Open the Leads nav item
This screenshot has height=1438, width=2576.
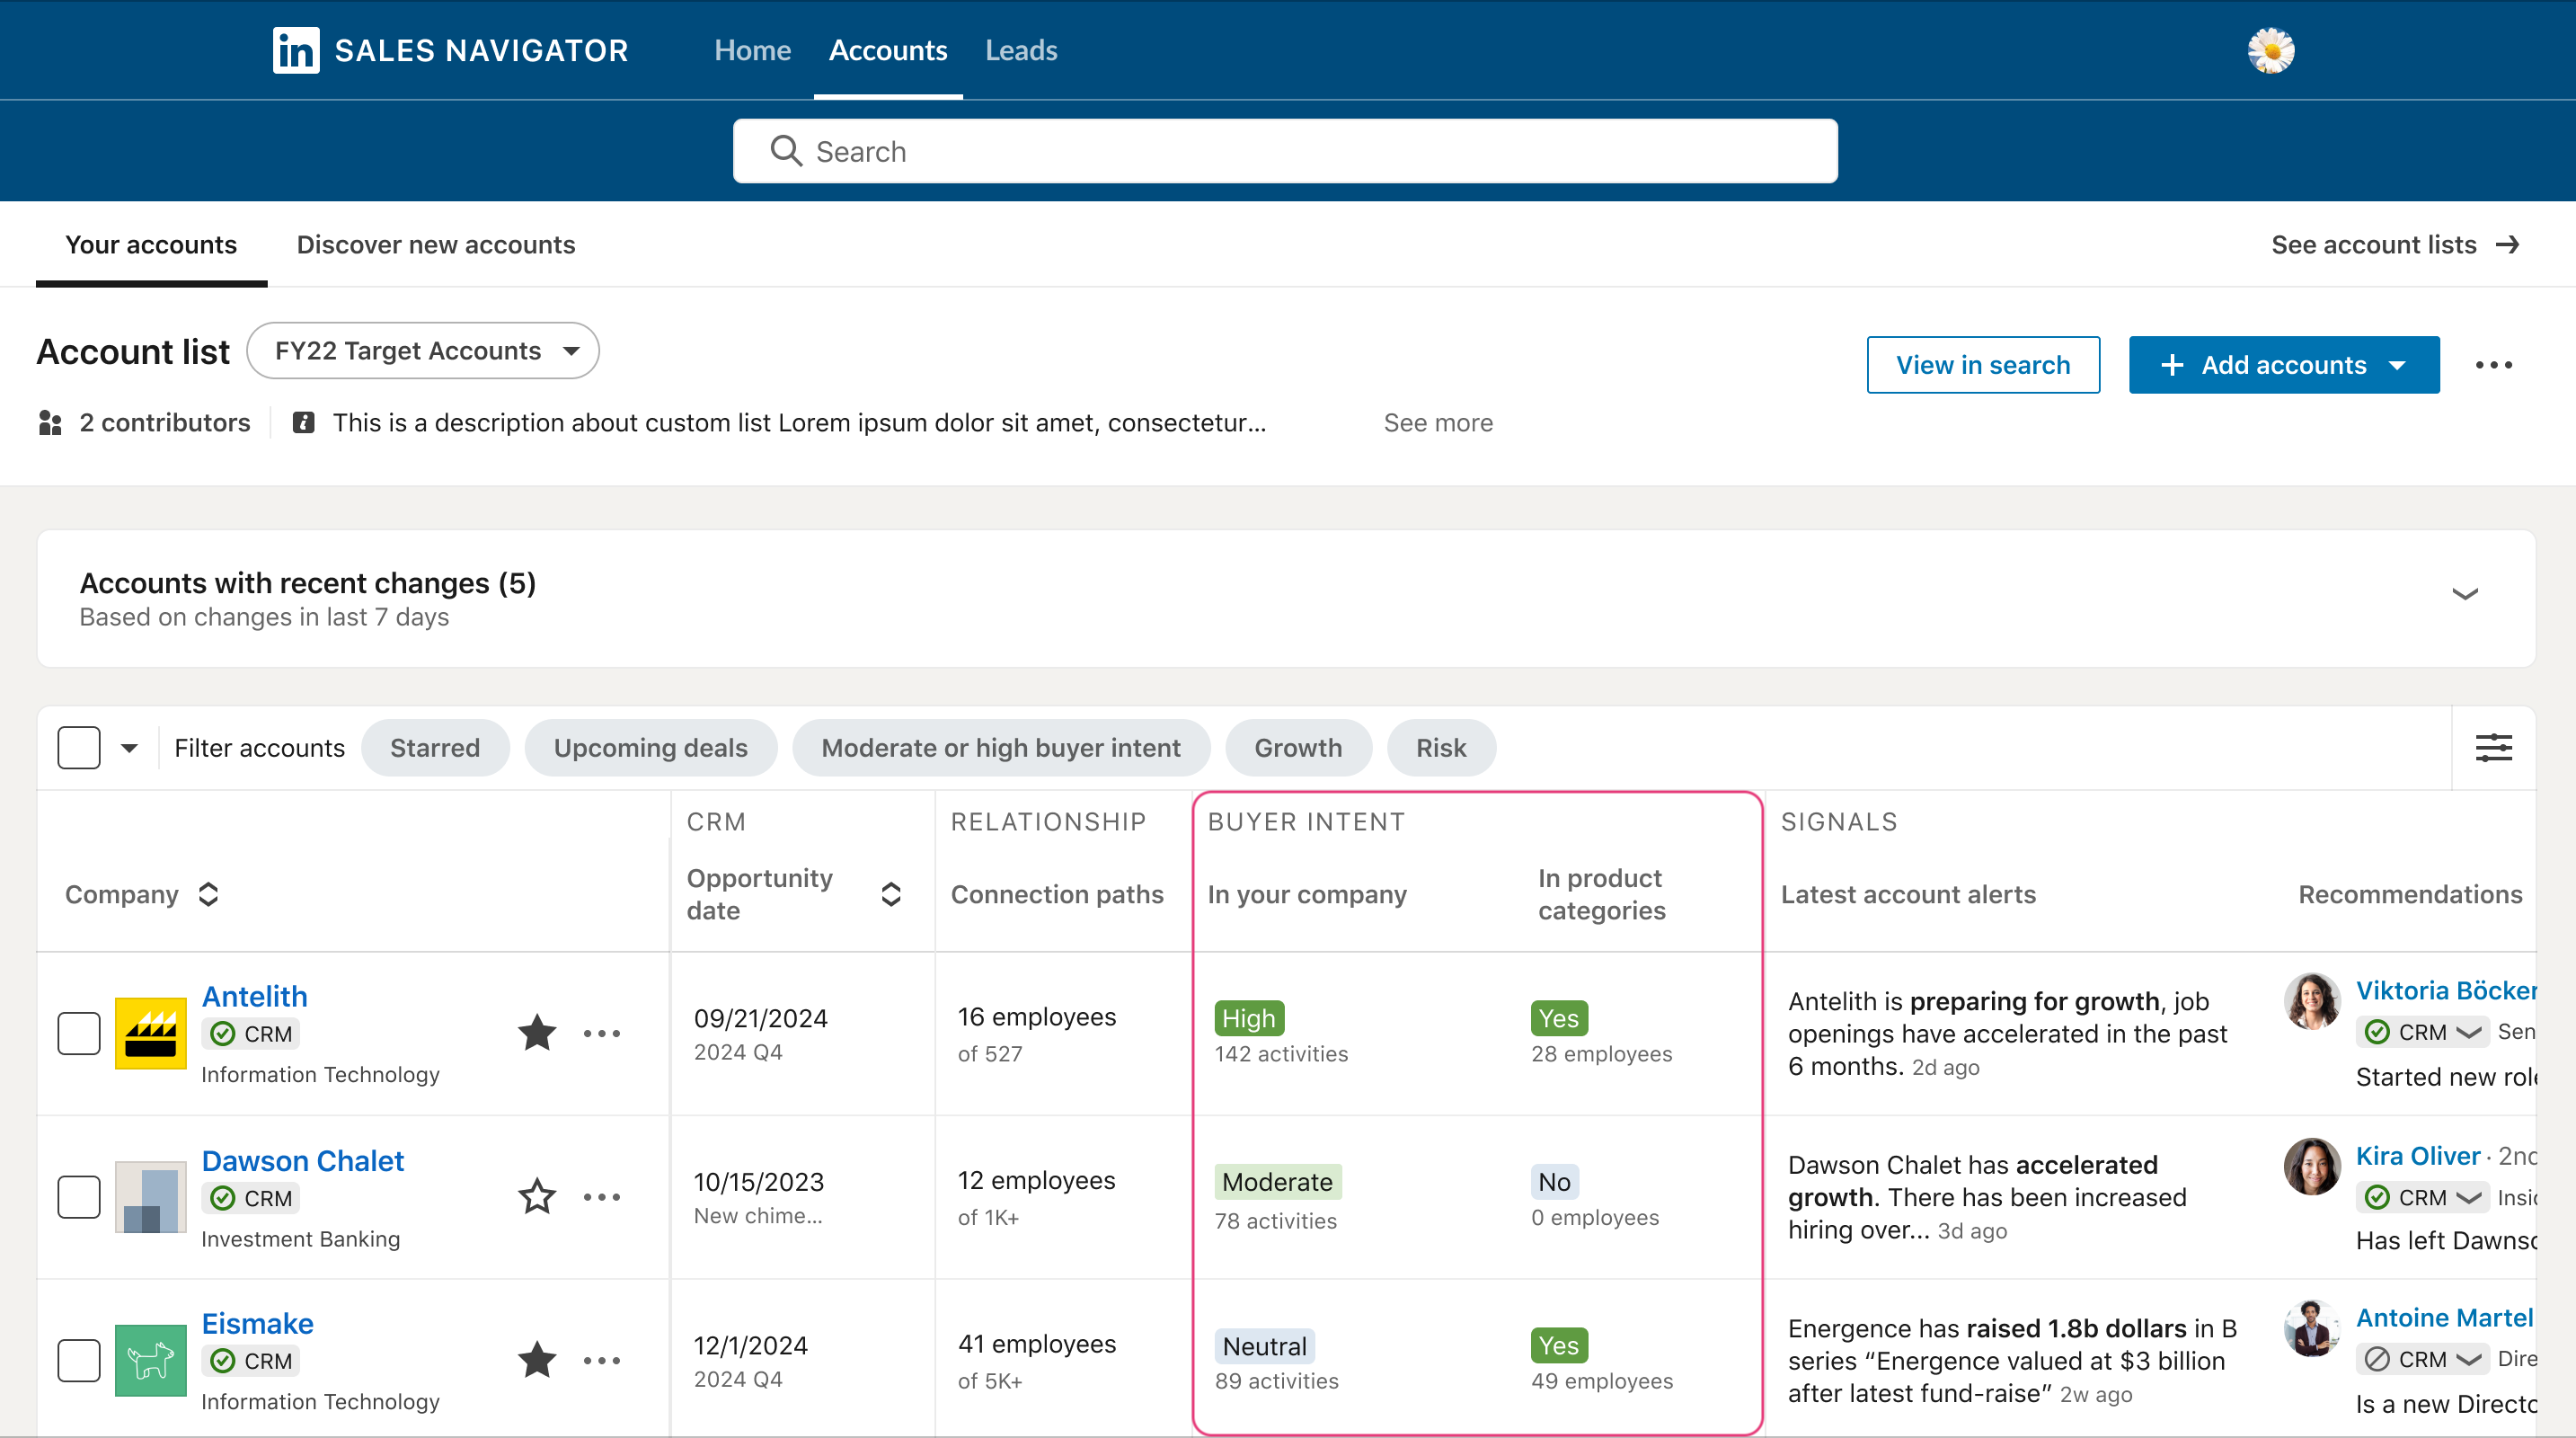[1021, 50]
